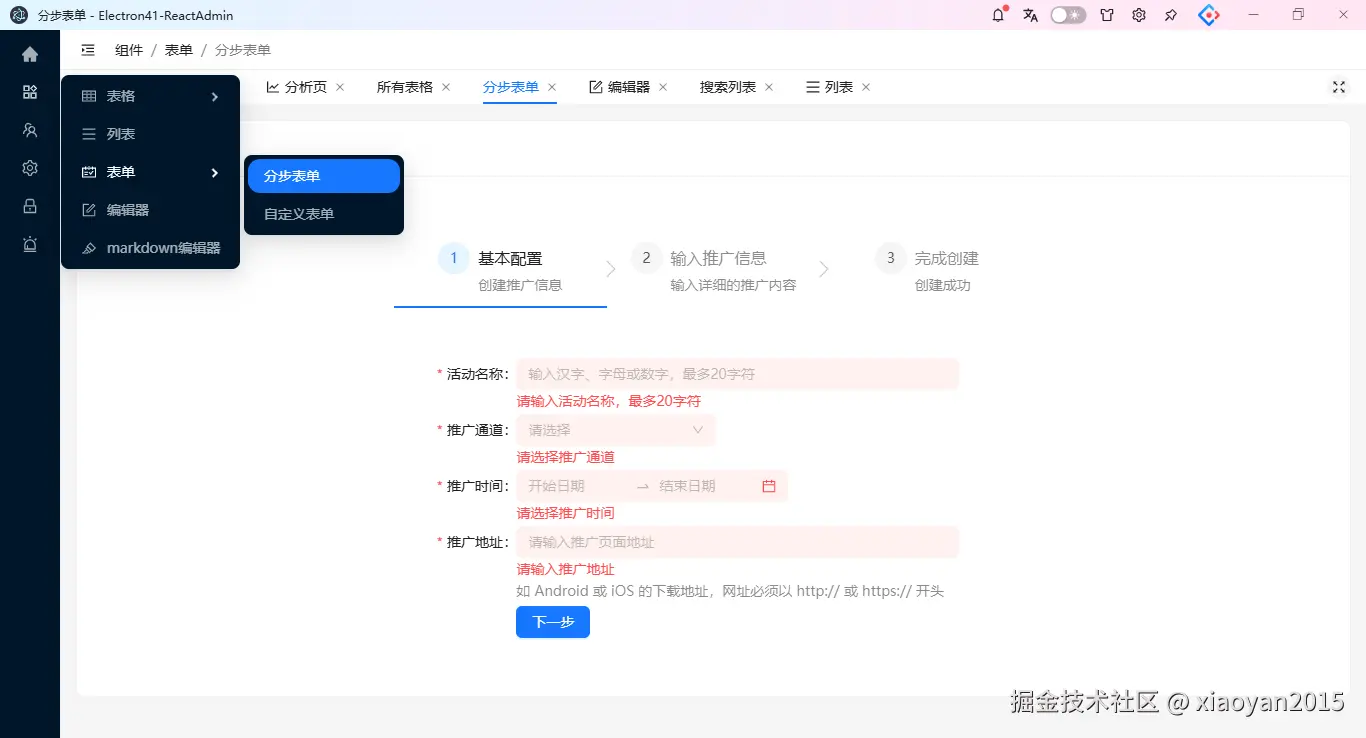Close the 列表 tab
1366x738 pixels.
pos(866,87)
